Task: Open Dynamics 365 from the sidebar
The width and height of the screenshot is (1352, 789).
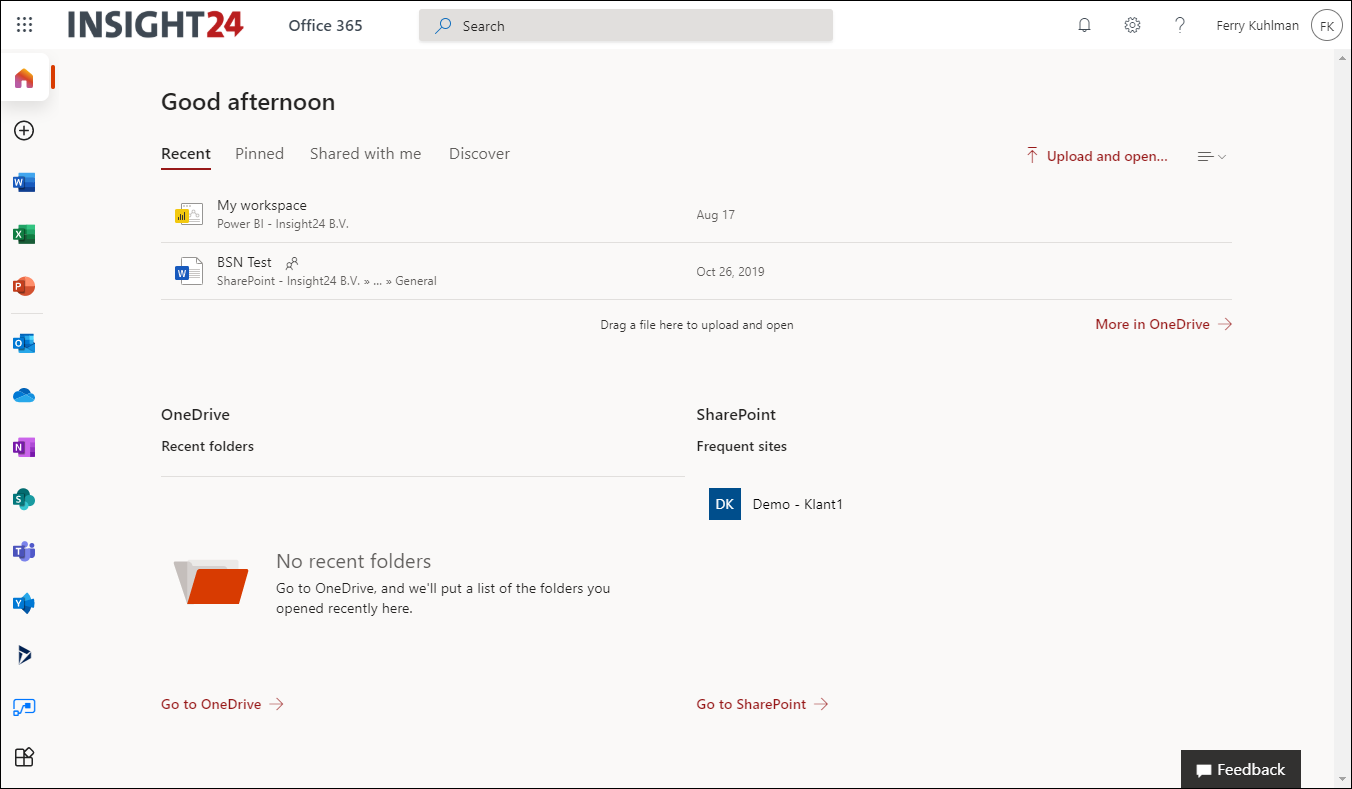Action: (x=25, y=655)
